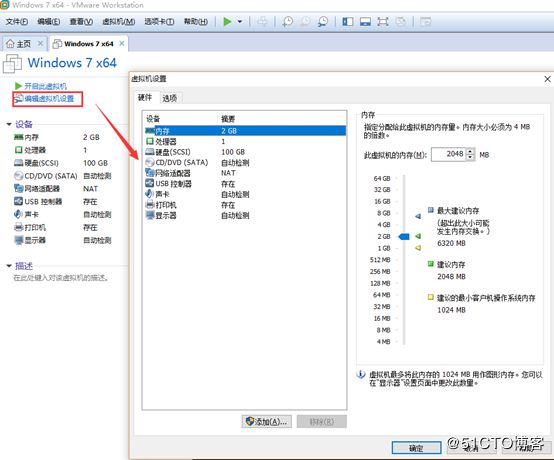Click the Unity mode toolbar icon
The image size is (554, 460).
click(400, 22)
